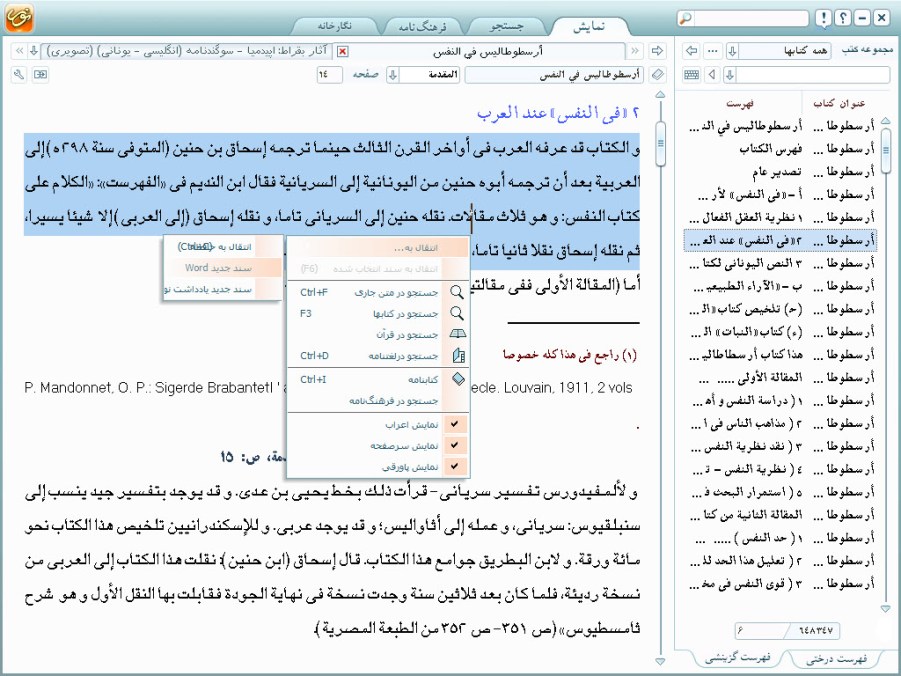
Task: Choose the جستجو در فرهنگ‌نامه menu entry
Action: click(x=378, y=400)
